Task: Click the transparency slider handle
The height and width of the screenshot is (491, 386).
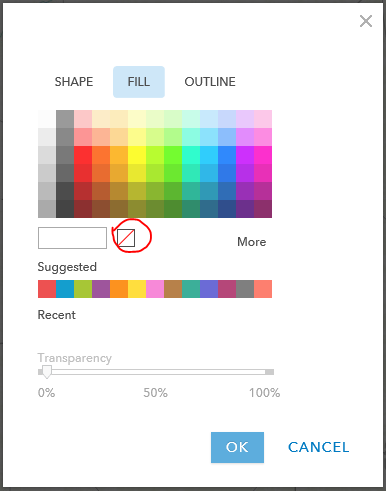Action: 47,372
